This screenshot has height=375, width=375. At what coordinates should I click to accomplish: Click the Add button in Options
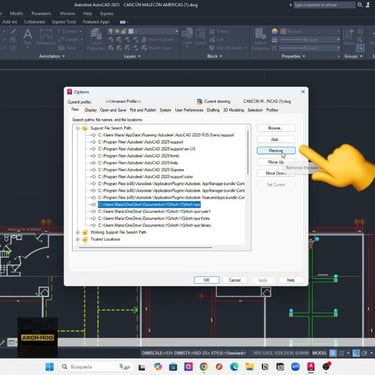pyautogui.click(x=276, y=139)
